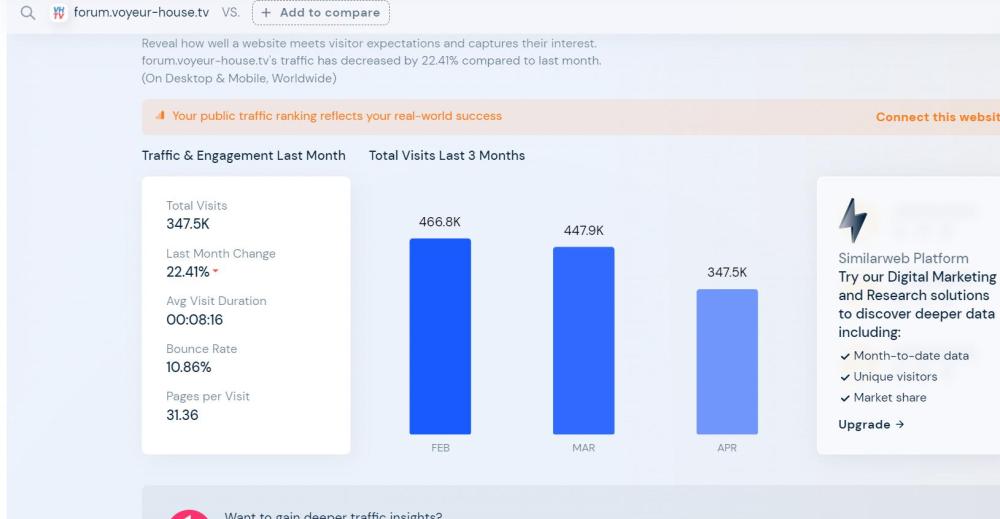Click the Pages per Visit value
This screenshot has width=1000, height=519.
pyautogui.click(x=182, y=415)
